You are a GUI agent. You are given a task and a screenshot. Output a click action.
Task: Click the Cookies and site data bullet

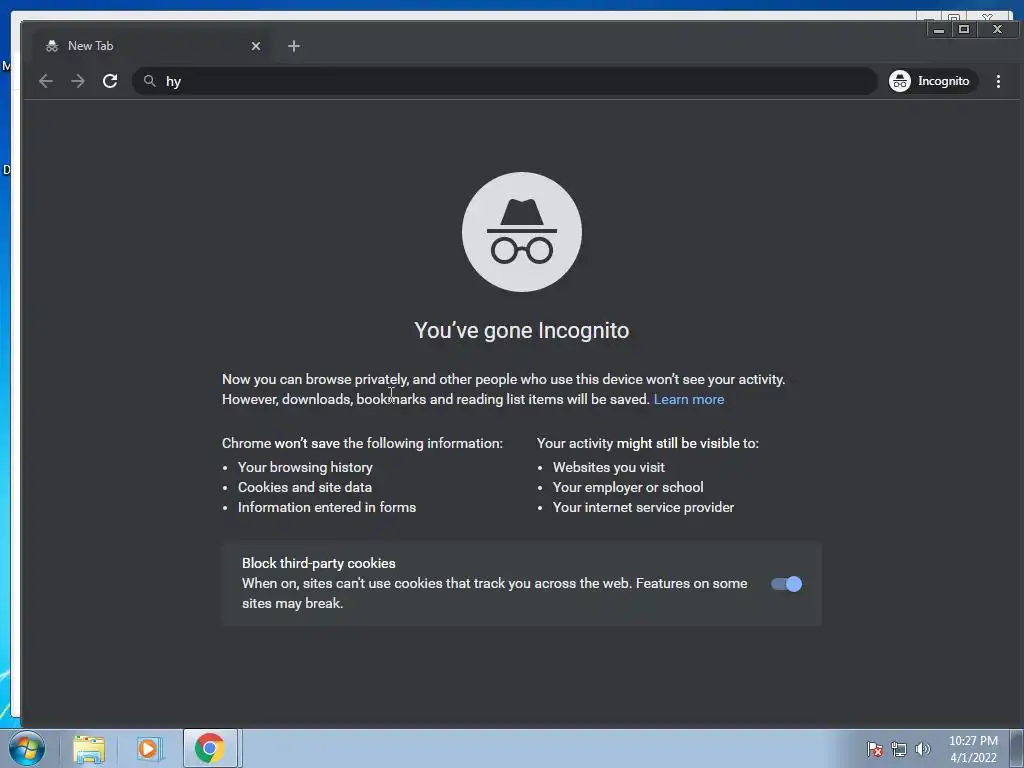point(305,487)
